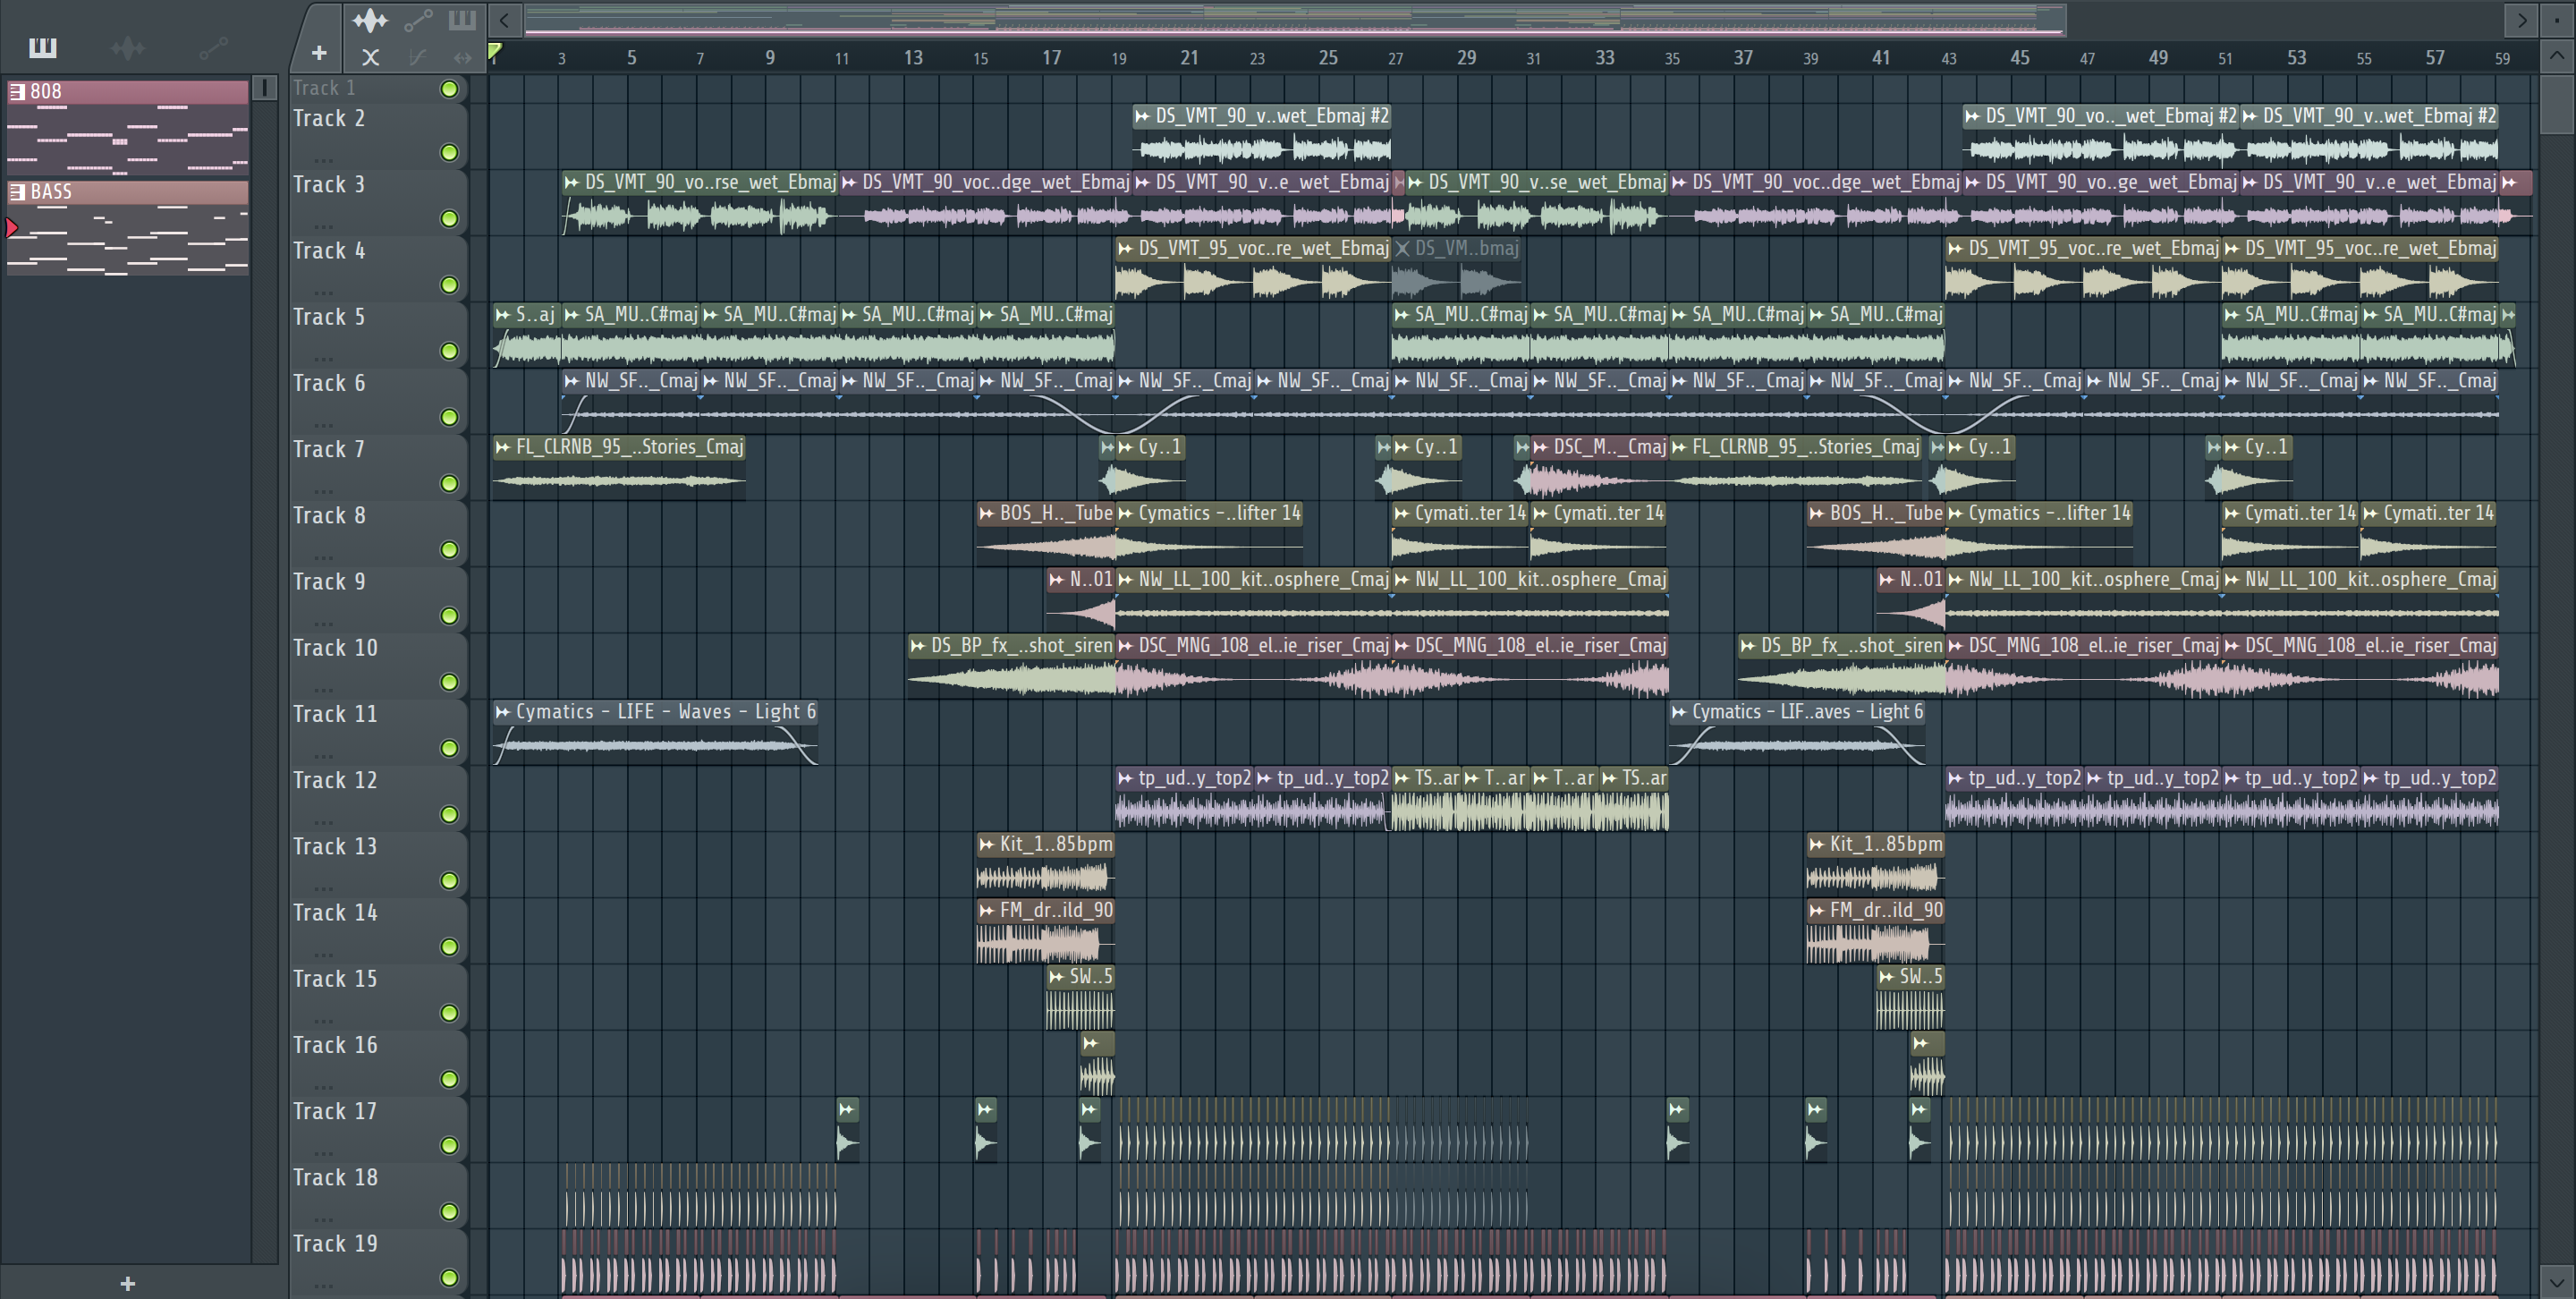Add a new pattern with bottom plus
Screen dimensions: 2576x1299
(x=127, y=1283)
